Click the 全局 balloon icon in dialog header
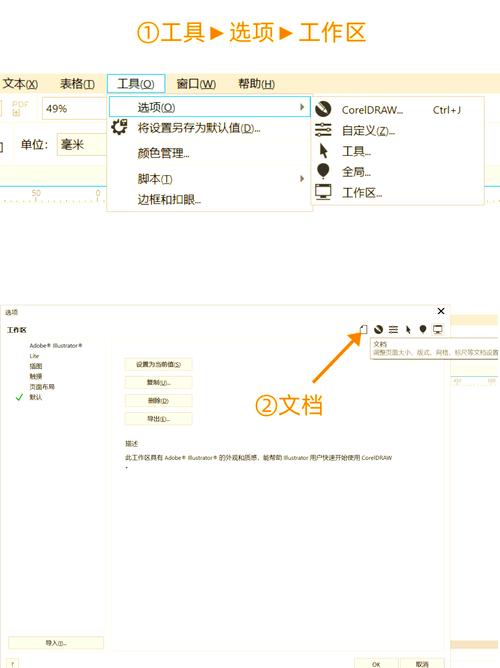This screenshot has height=668, width=500. pos(423,329)
